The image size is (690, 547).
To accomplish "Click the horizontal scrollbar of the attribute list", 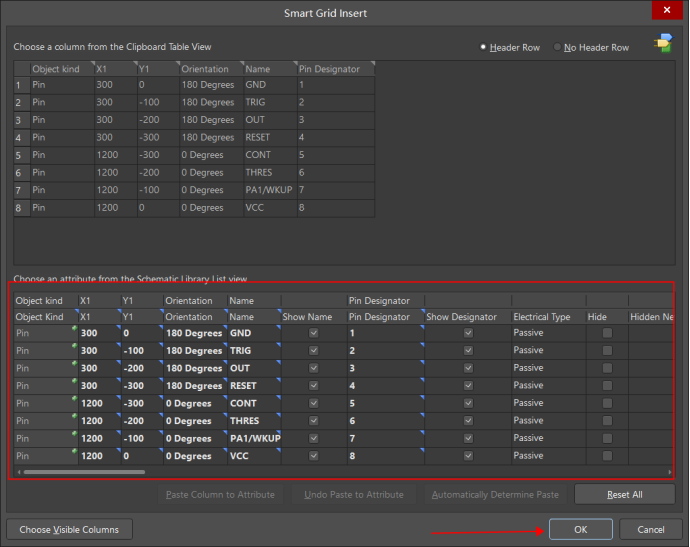I will coord(85,472).
